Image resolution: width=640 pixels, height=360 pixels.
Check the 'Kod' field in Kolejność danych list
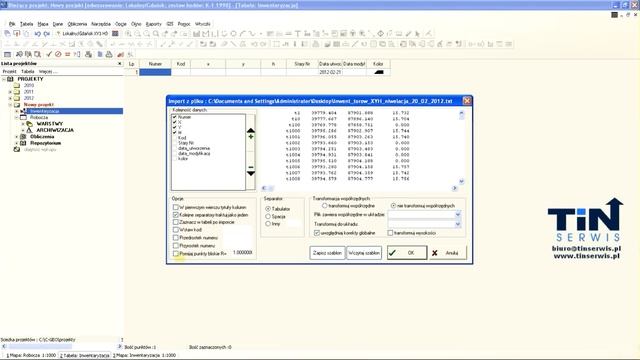coord(175,138)
